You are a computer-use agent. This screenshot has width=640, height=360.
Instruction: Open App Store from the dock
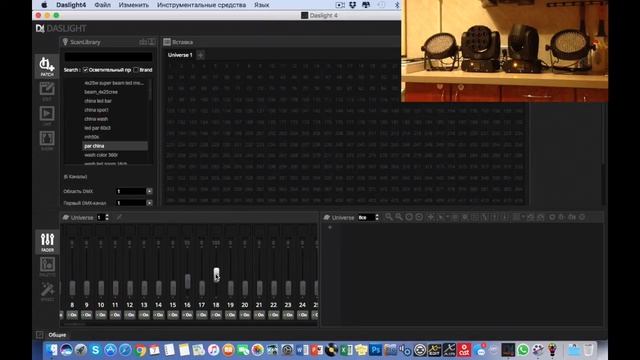[110, 350]
